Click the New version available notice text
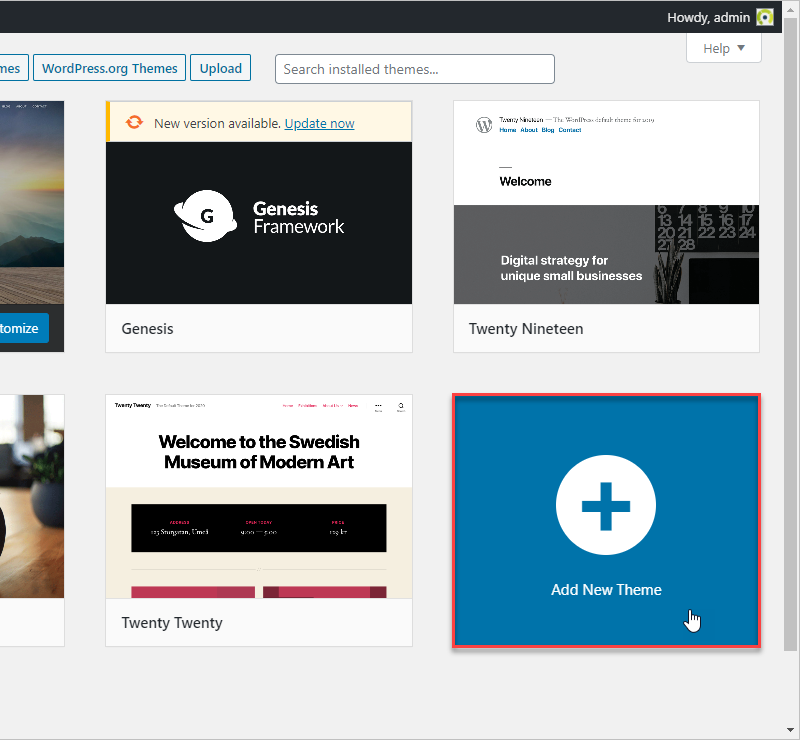Viewport: 800px width, 740px height. click(218, 124)
